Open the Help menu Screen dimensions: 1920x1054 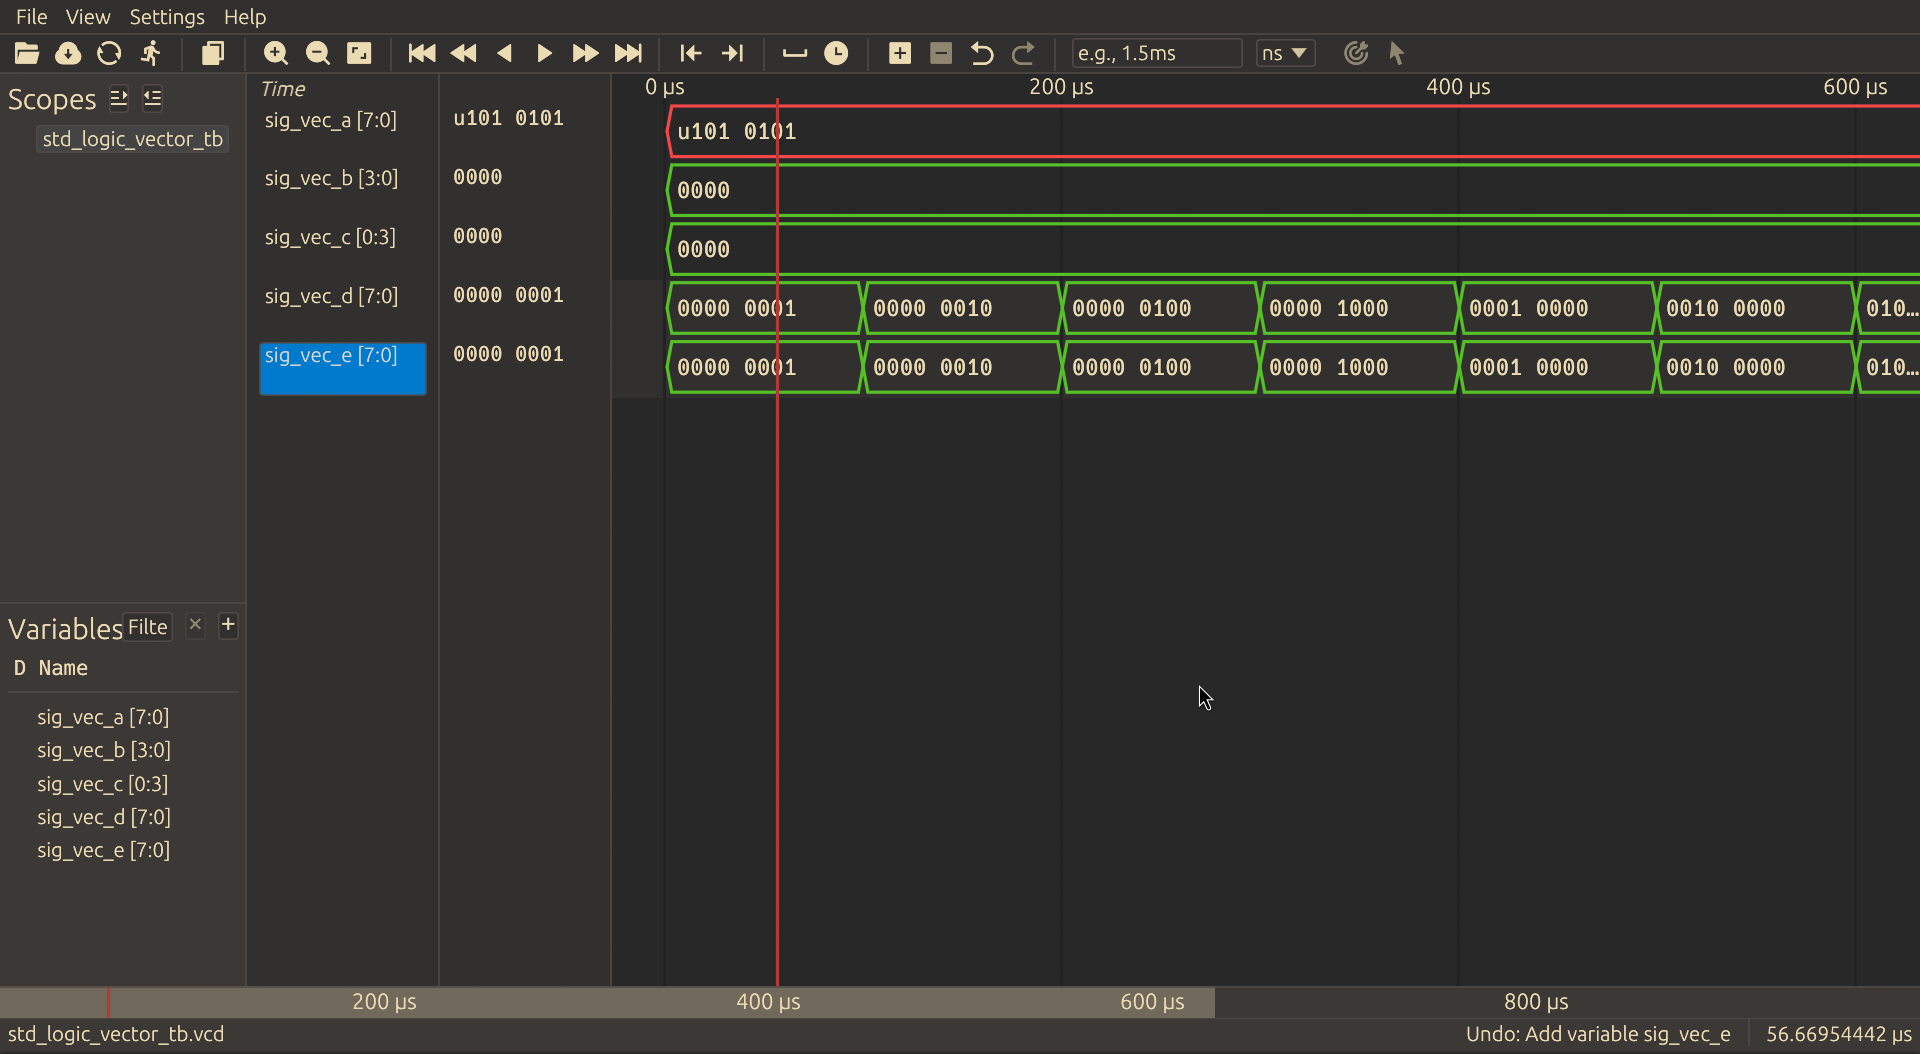point(245,17)
